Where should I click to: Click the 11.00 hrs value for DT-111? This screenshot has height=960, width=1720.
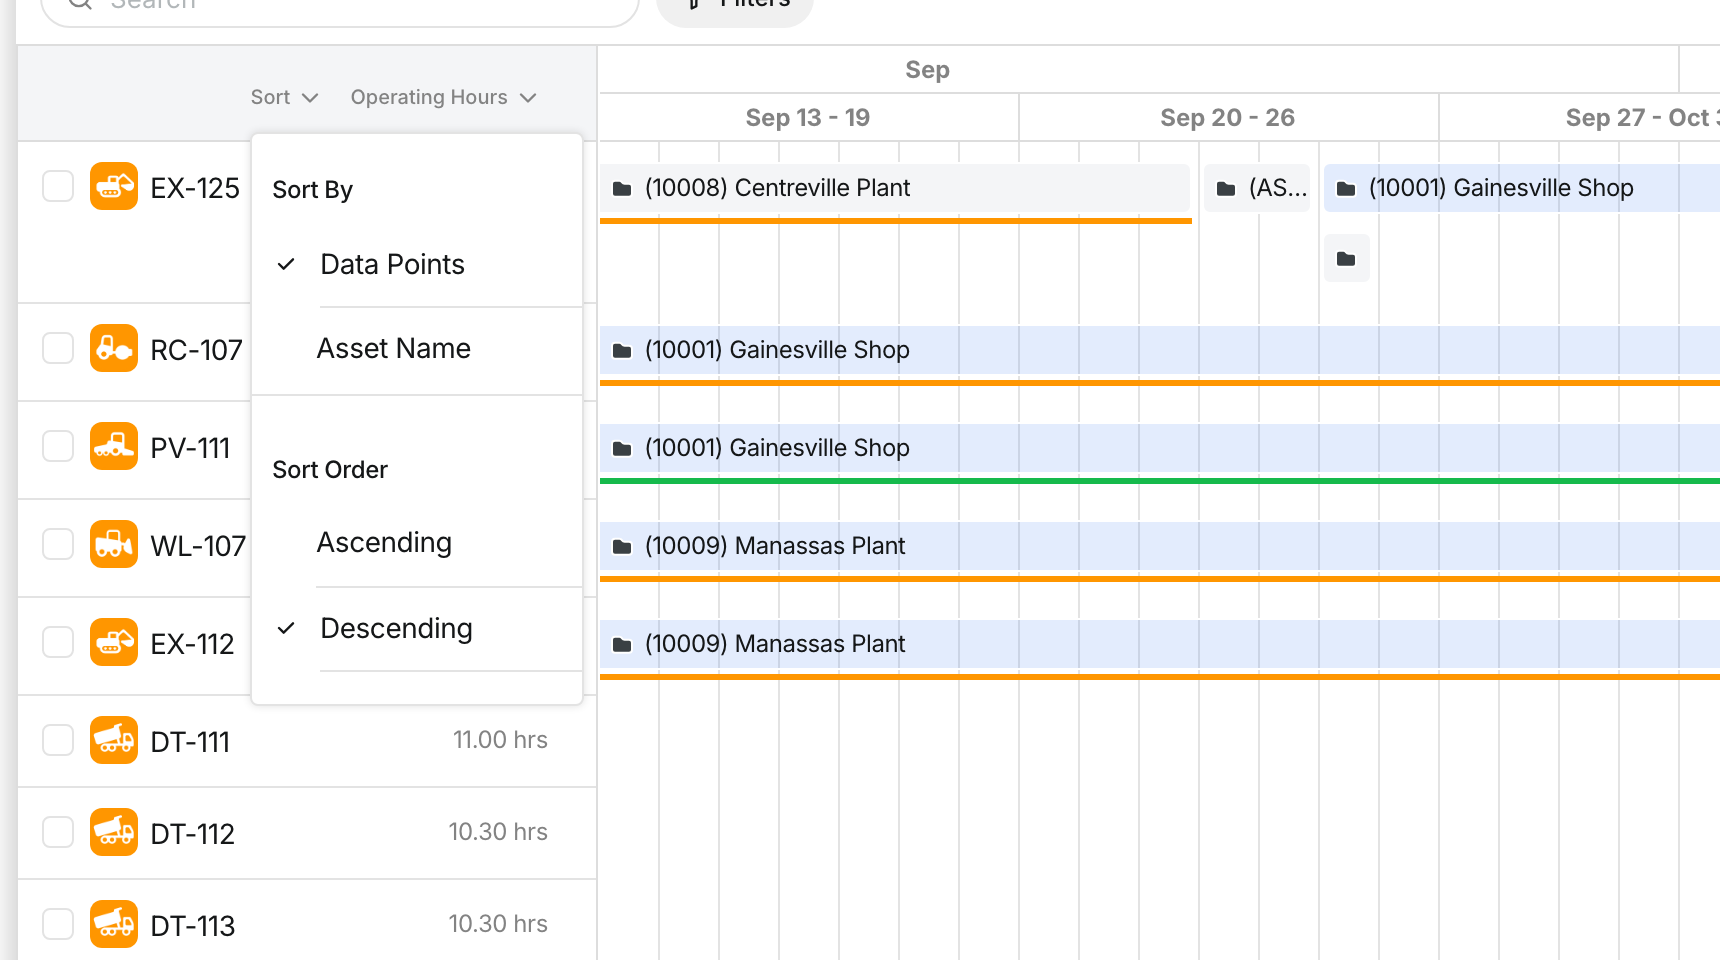pyautogui.click(x=500, y=740)
